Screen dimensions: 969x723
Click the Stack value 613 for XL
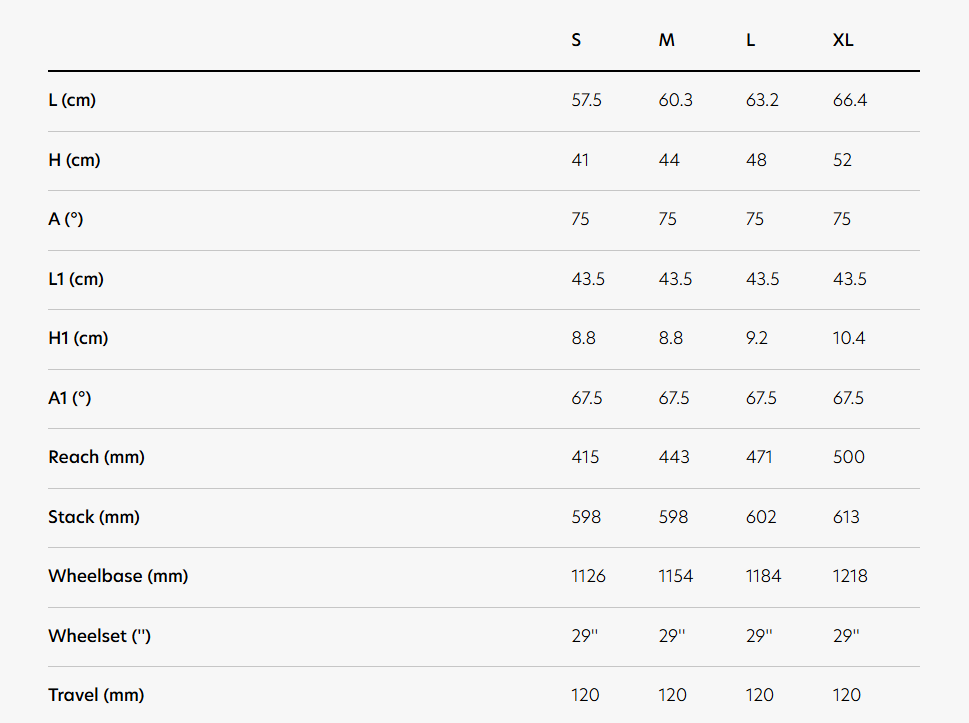(846, 518)
